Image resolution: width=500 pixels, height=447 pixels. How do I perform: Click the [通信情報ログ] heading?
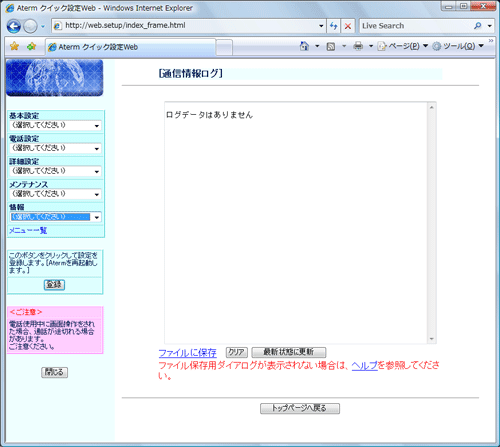point(191,73)
